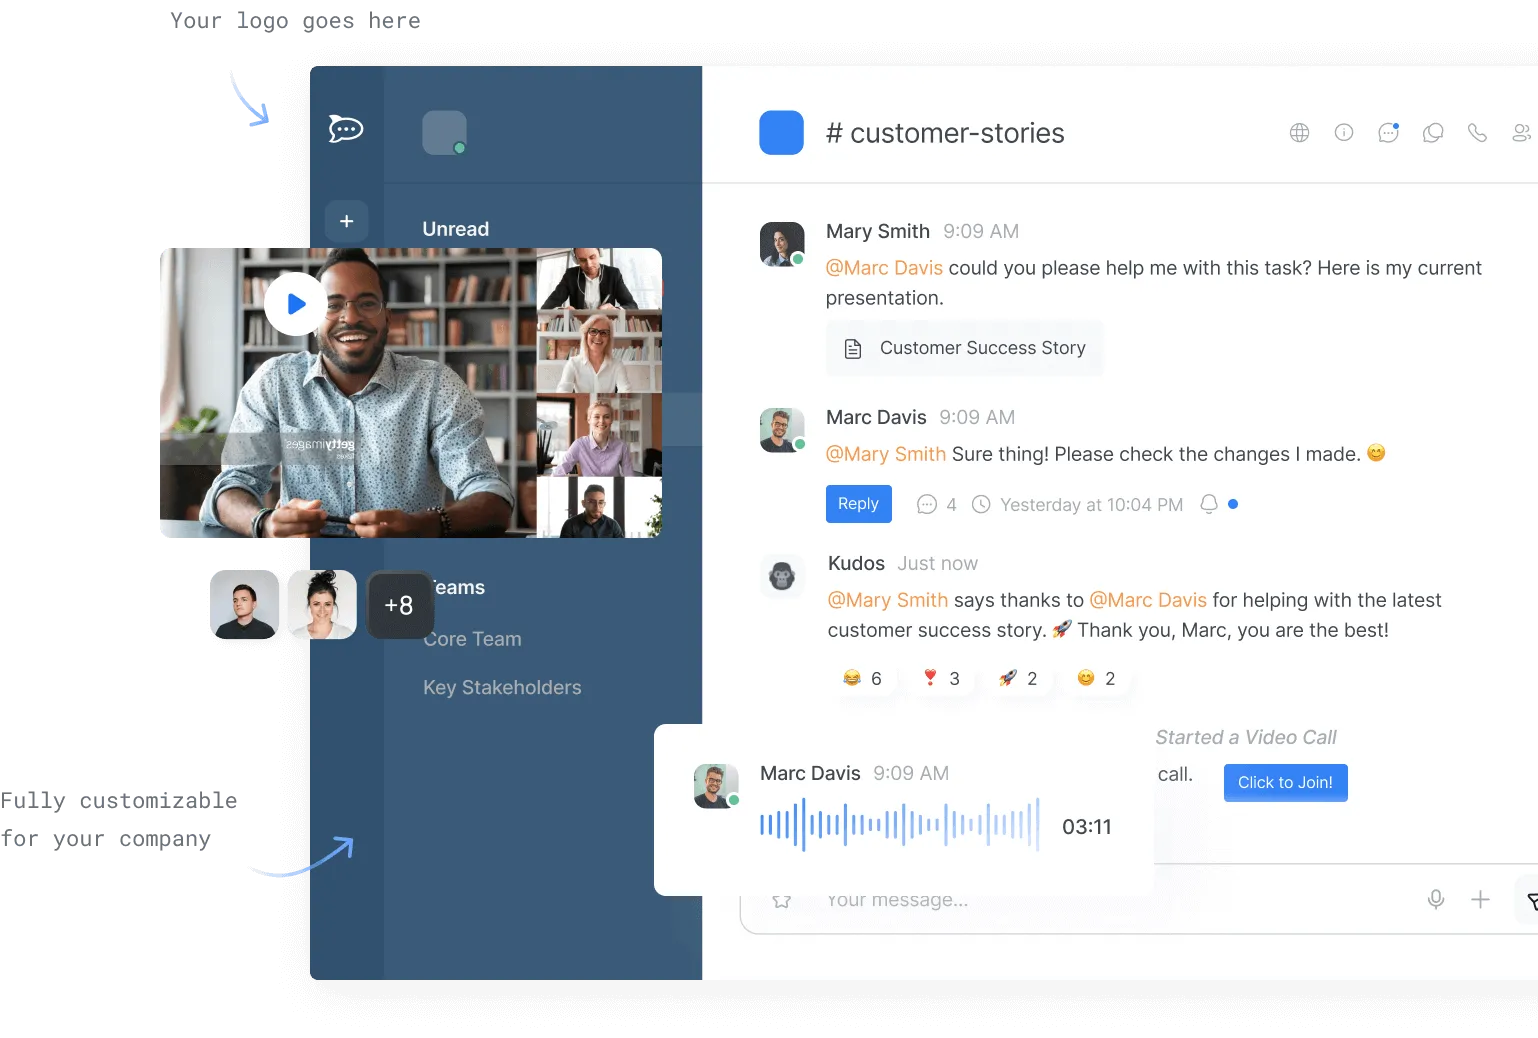Create a new channel with the sidebar plus button
The width and height of the screenshot is (1538, 1038).
[x=347, y=221]
